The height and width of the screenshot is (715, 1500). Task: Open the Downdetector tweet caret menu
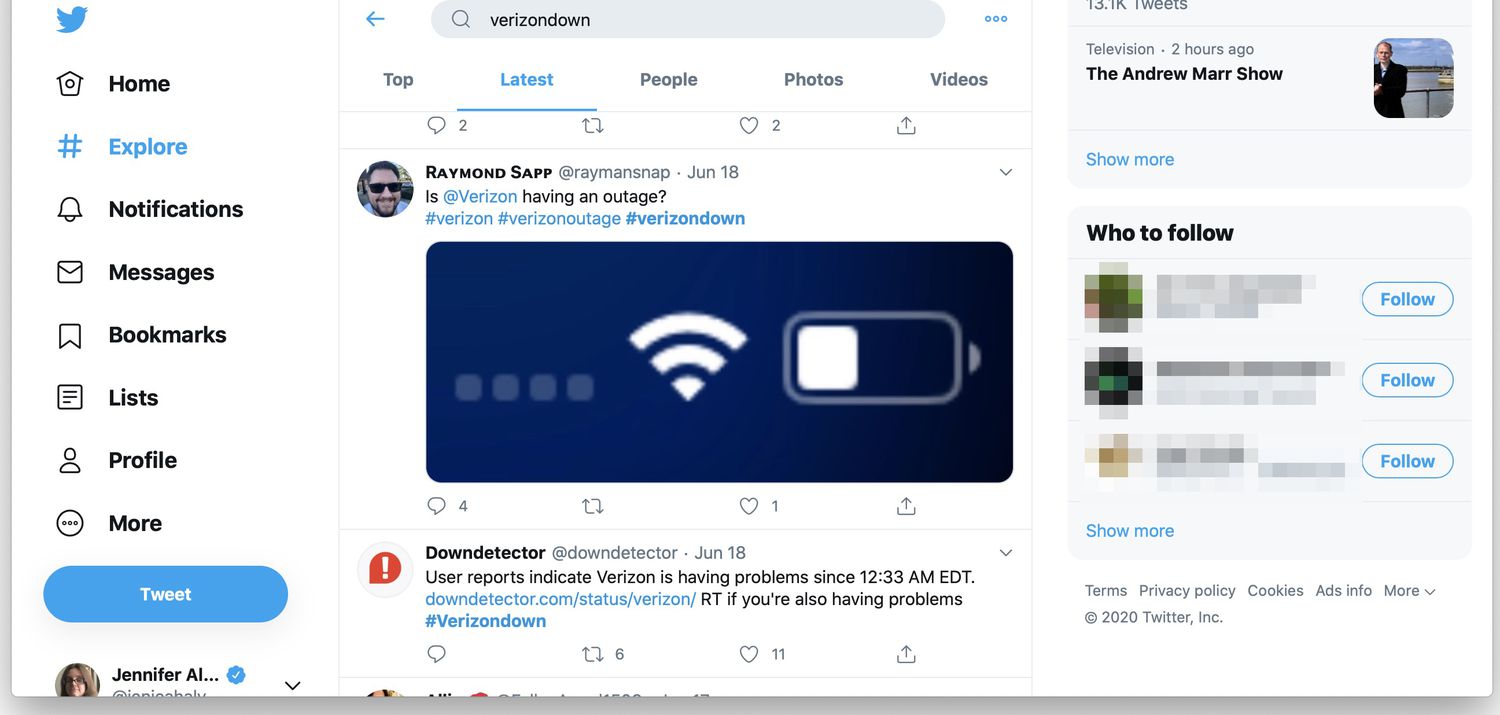coord(1006,553)
